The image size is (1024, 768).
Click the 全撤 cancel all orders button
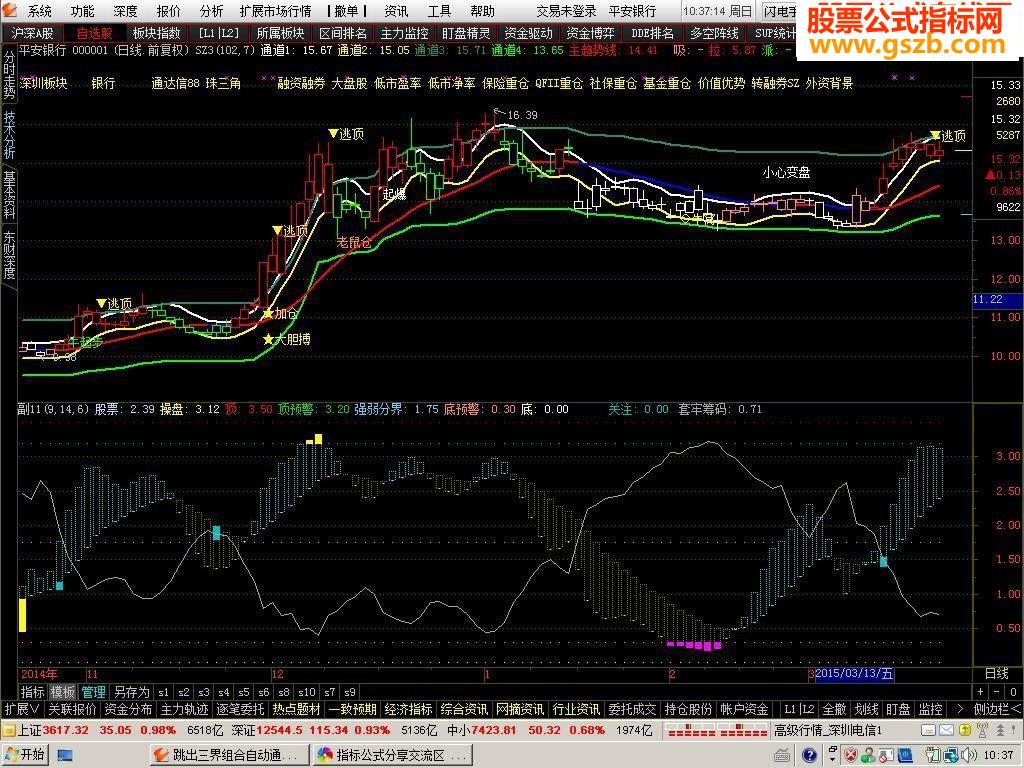pyautogui.click(x=835, y=709)
